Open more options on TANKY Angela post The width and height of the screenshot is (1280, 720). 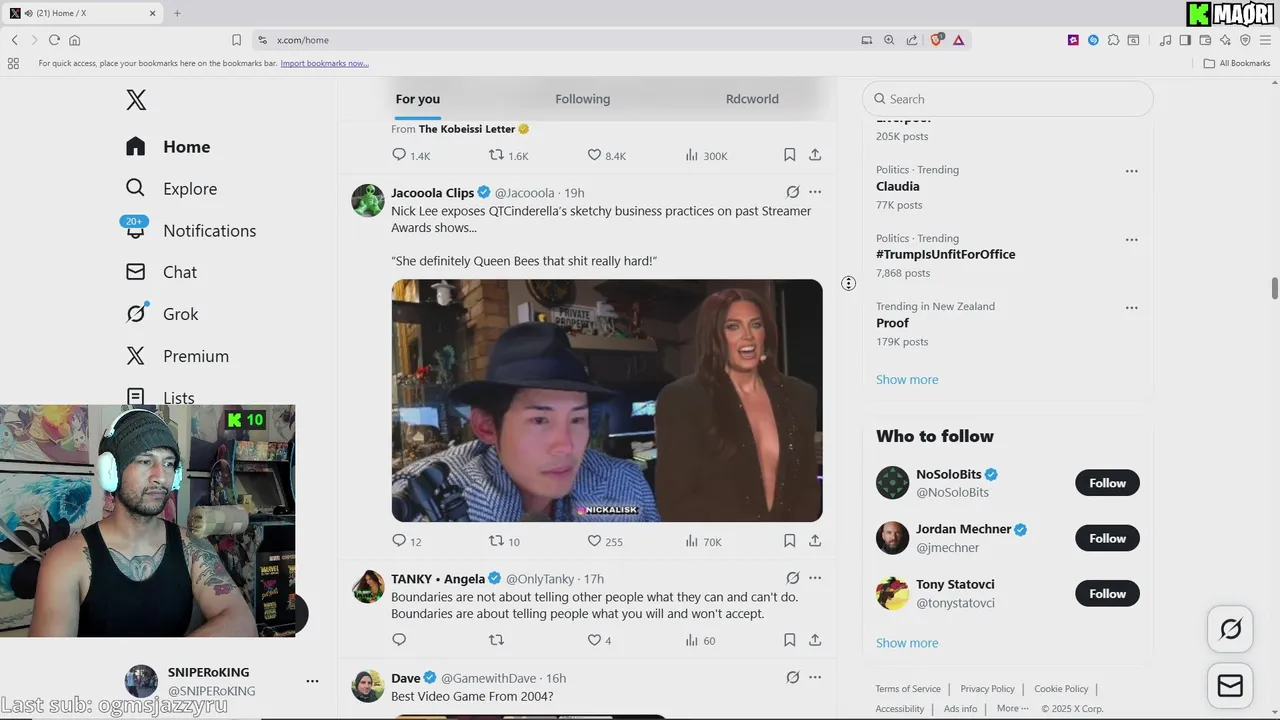[815, 578]
